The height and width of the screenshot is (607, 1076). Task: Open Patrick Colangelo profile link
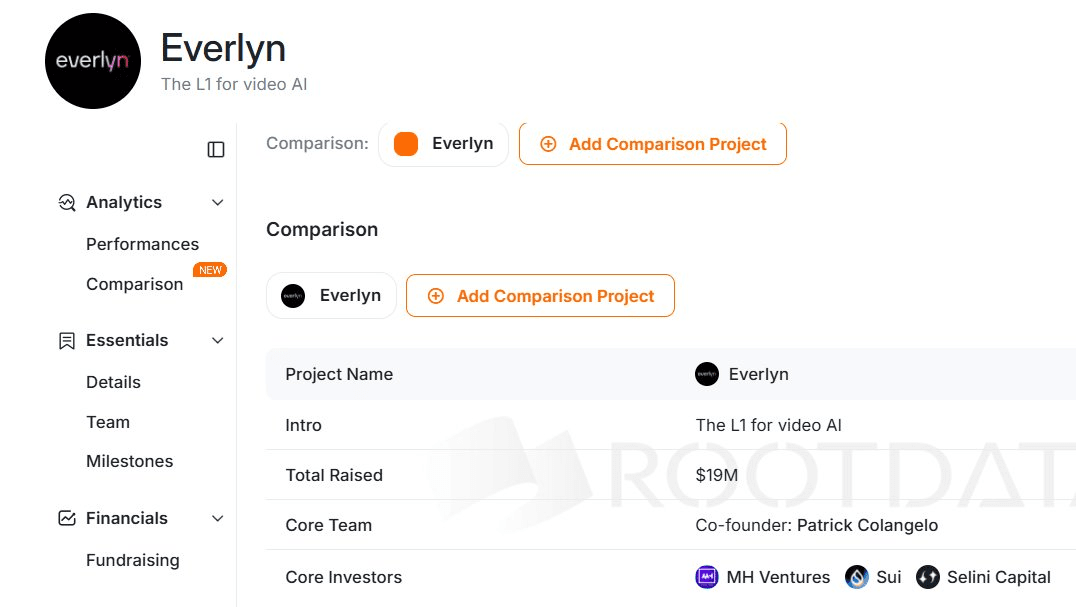pos(867,525)
